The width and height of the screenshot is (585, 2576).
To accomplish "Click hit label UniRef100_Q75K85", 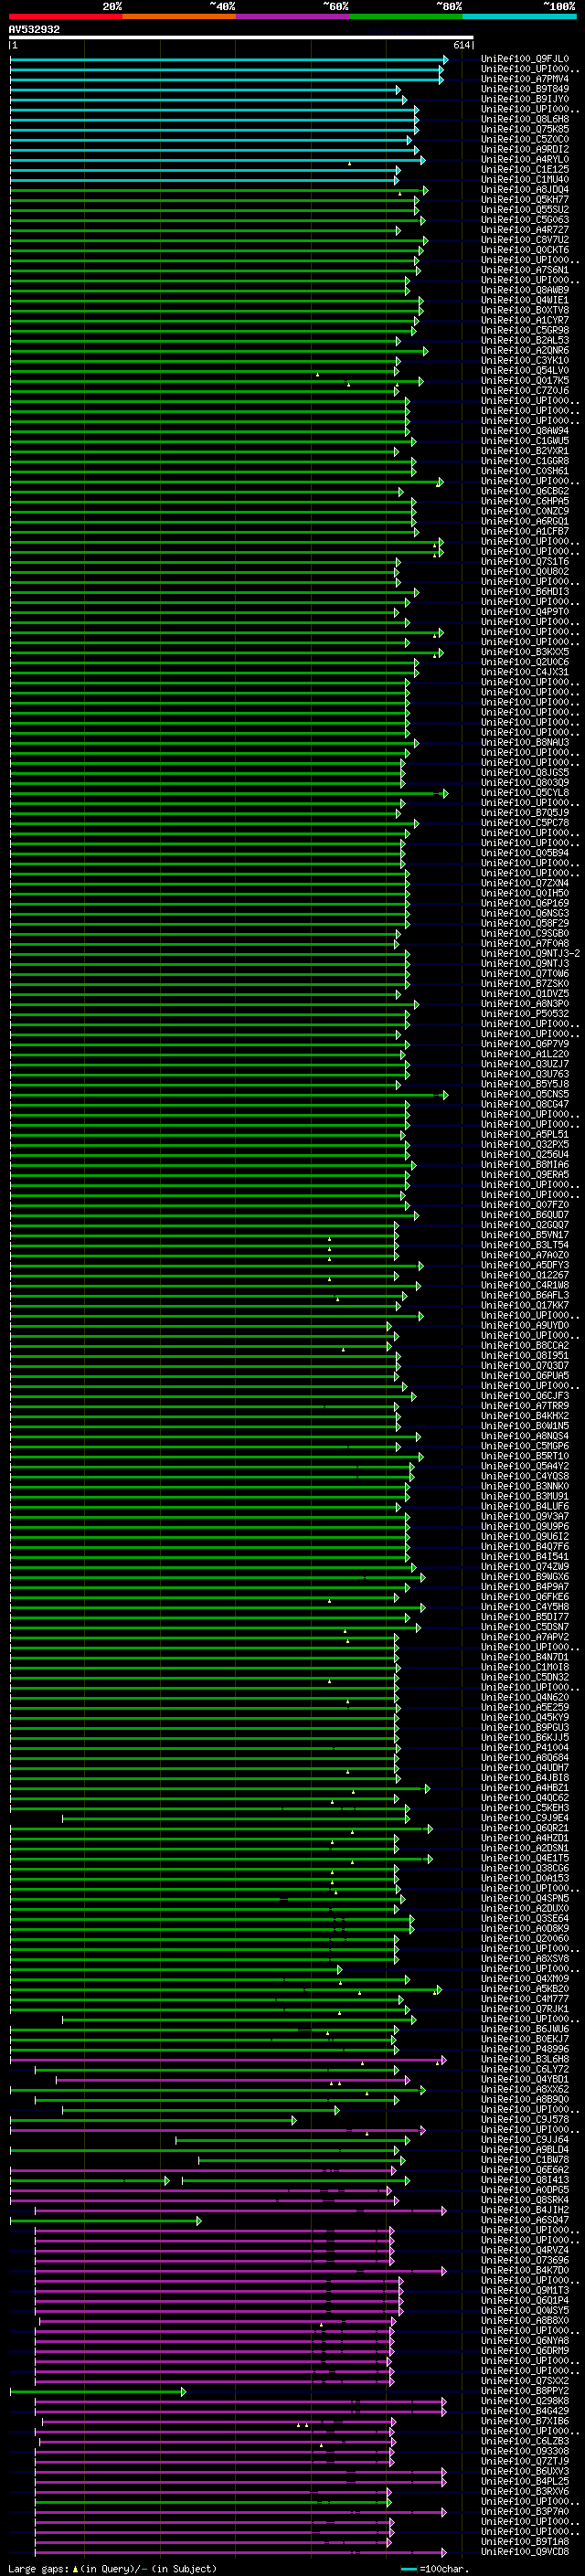I will coord(524,129).
